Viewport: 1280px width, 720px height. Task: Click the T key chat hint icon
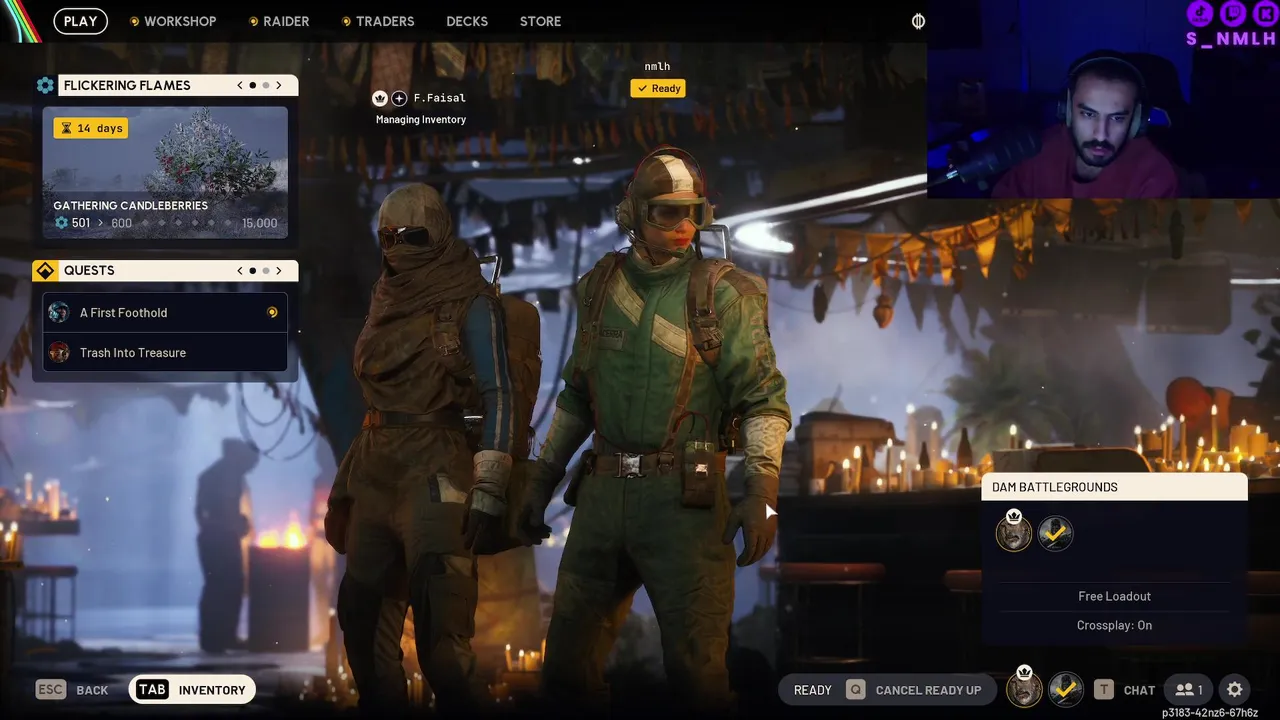coord(1103,689)
